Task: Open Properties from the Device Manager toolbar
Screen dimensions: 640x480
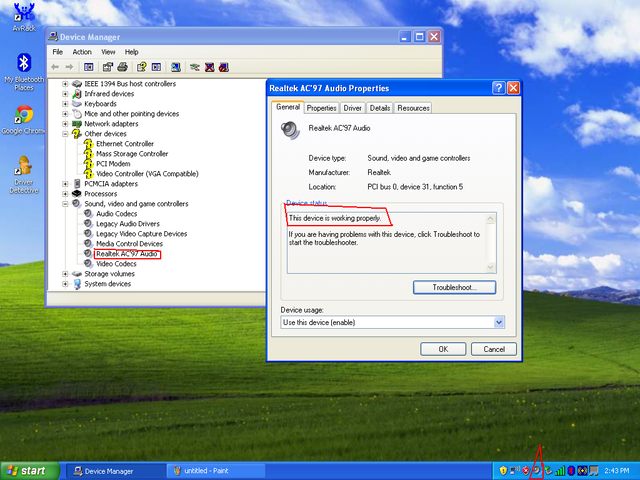Action: click(108, 67)
